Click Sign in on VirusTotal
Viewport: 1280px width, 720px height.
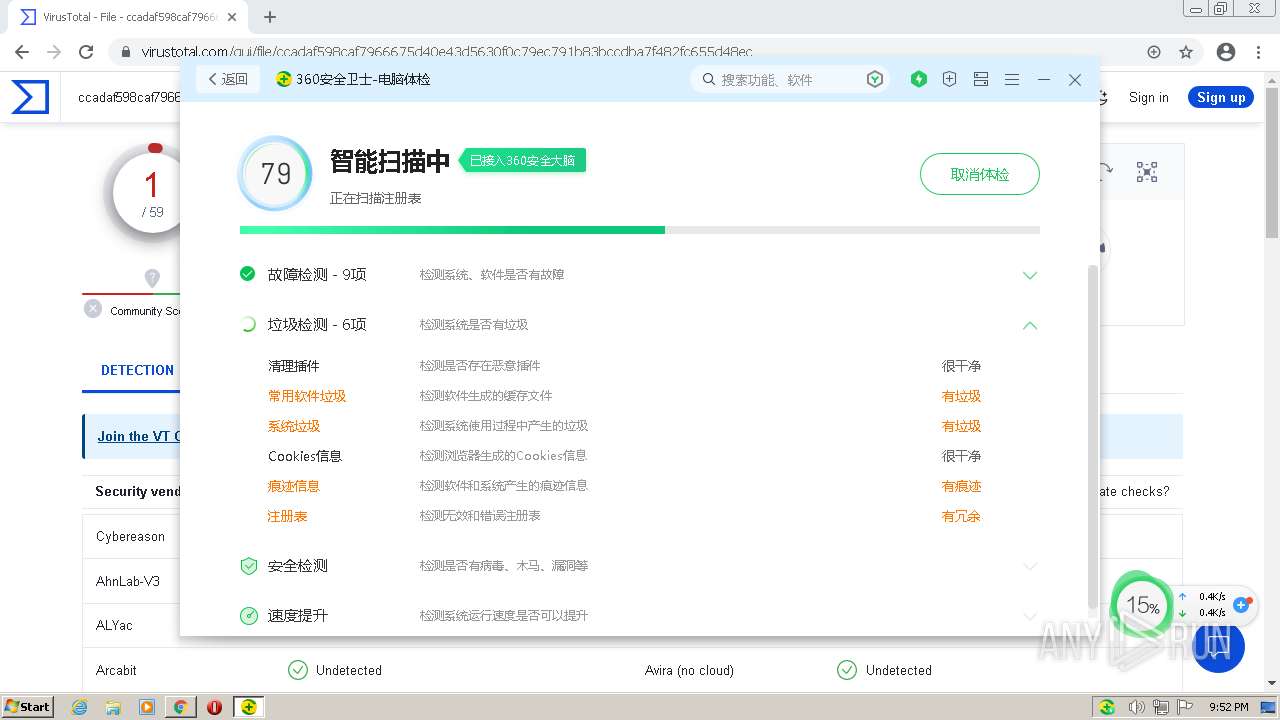pos(1148,97)
